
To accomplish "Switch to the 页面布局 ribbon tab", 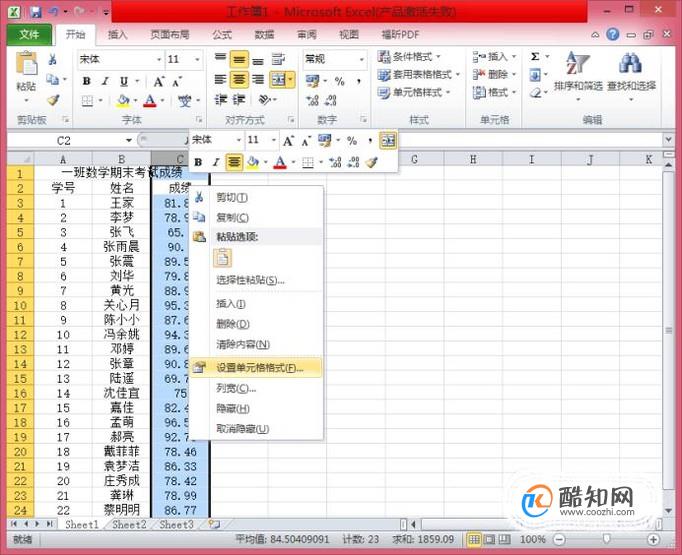I will pyautogui.click(x=170, y=35).
